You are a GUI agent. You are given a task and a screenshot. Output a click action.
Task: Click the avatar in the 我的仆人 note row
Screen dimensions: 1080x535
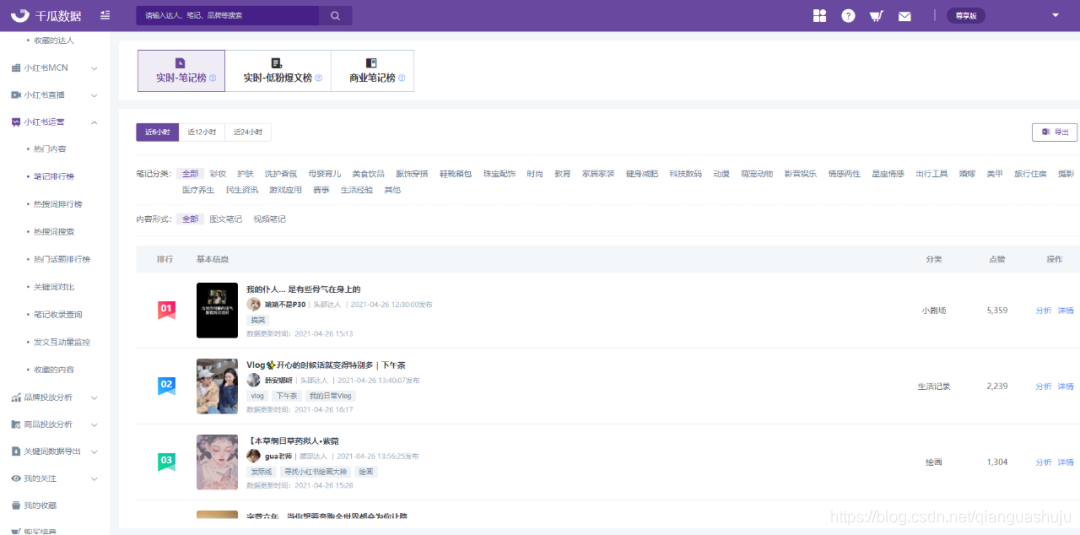pyautogui.click(x=253, y=304)
